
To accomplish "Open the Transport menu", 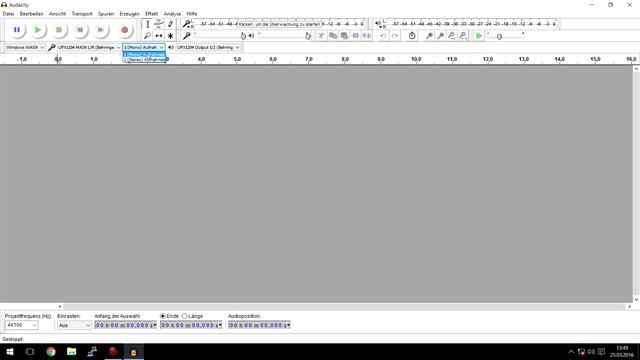I will 82,13.
